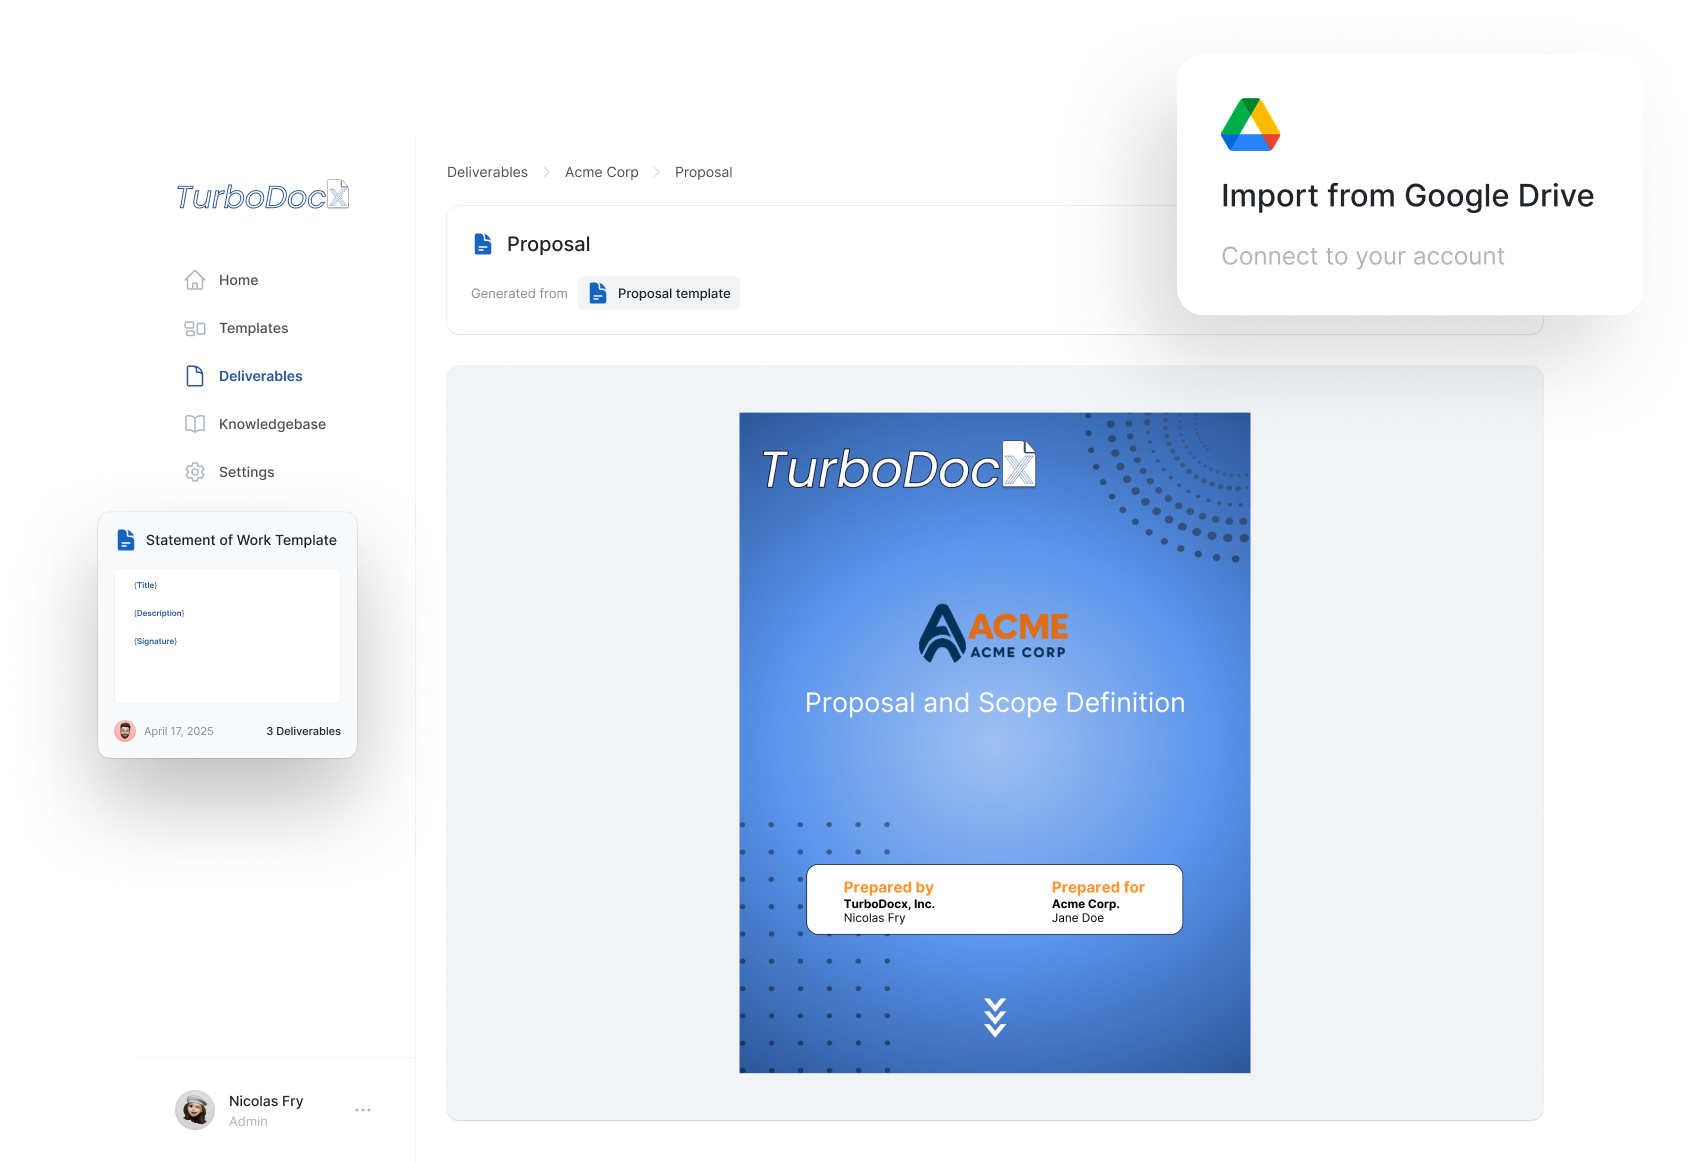Click the Google Drive logo
The image size is (1706, 1162).
click(1251, 125)
